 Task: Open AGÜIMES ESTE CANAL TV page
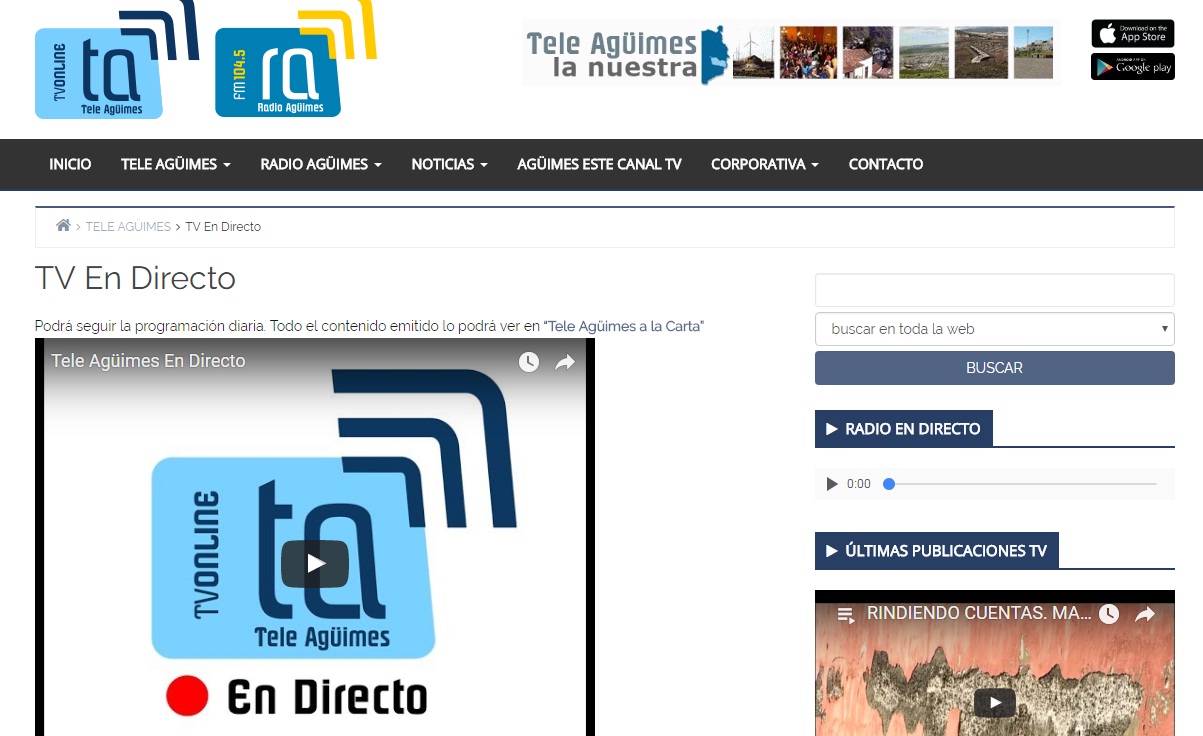[599, 164]
